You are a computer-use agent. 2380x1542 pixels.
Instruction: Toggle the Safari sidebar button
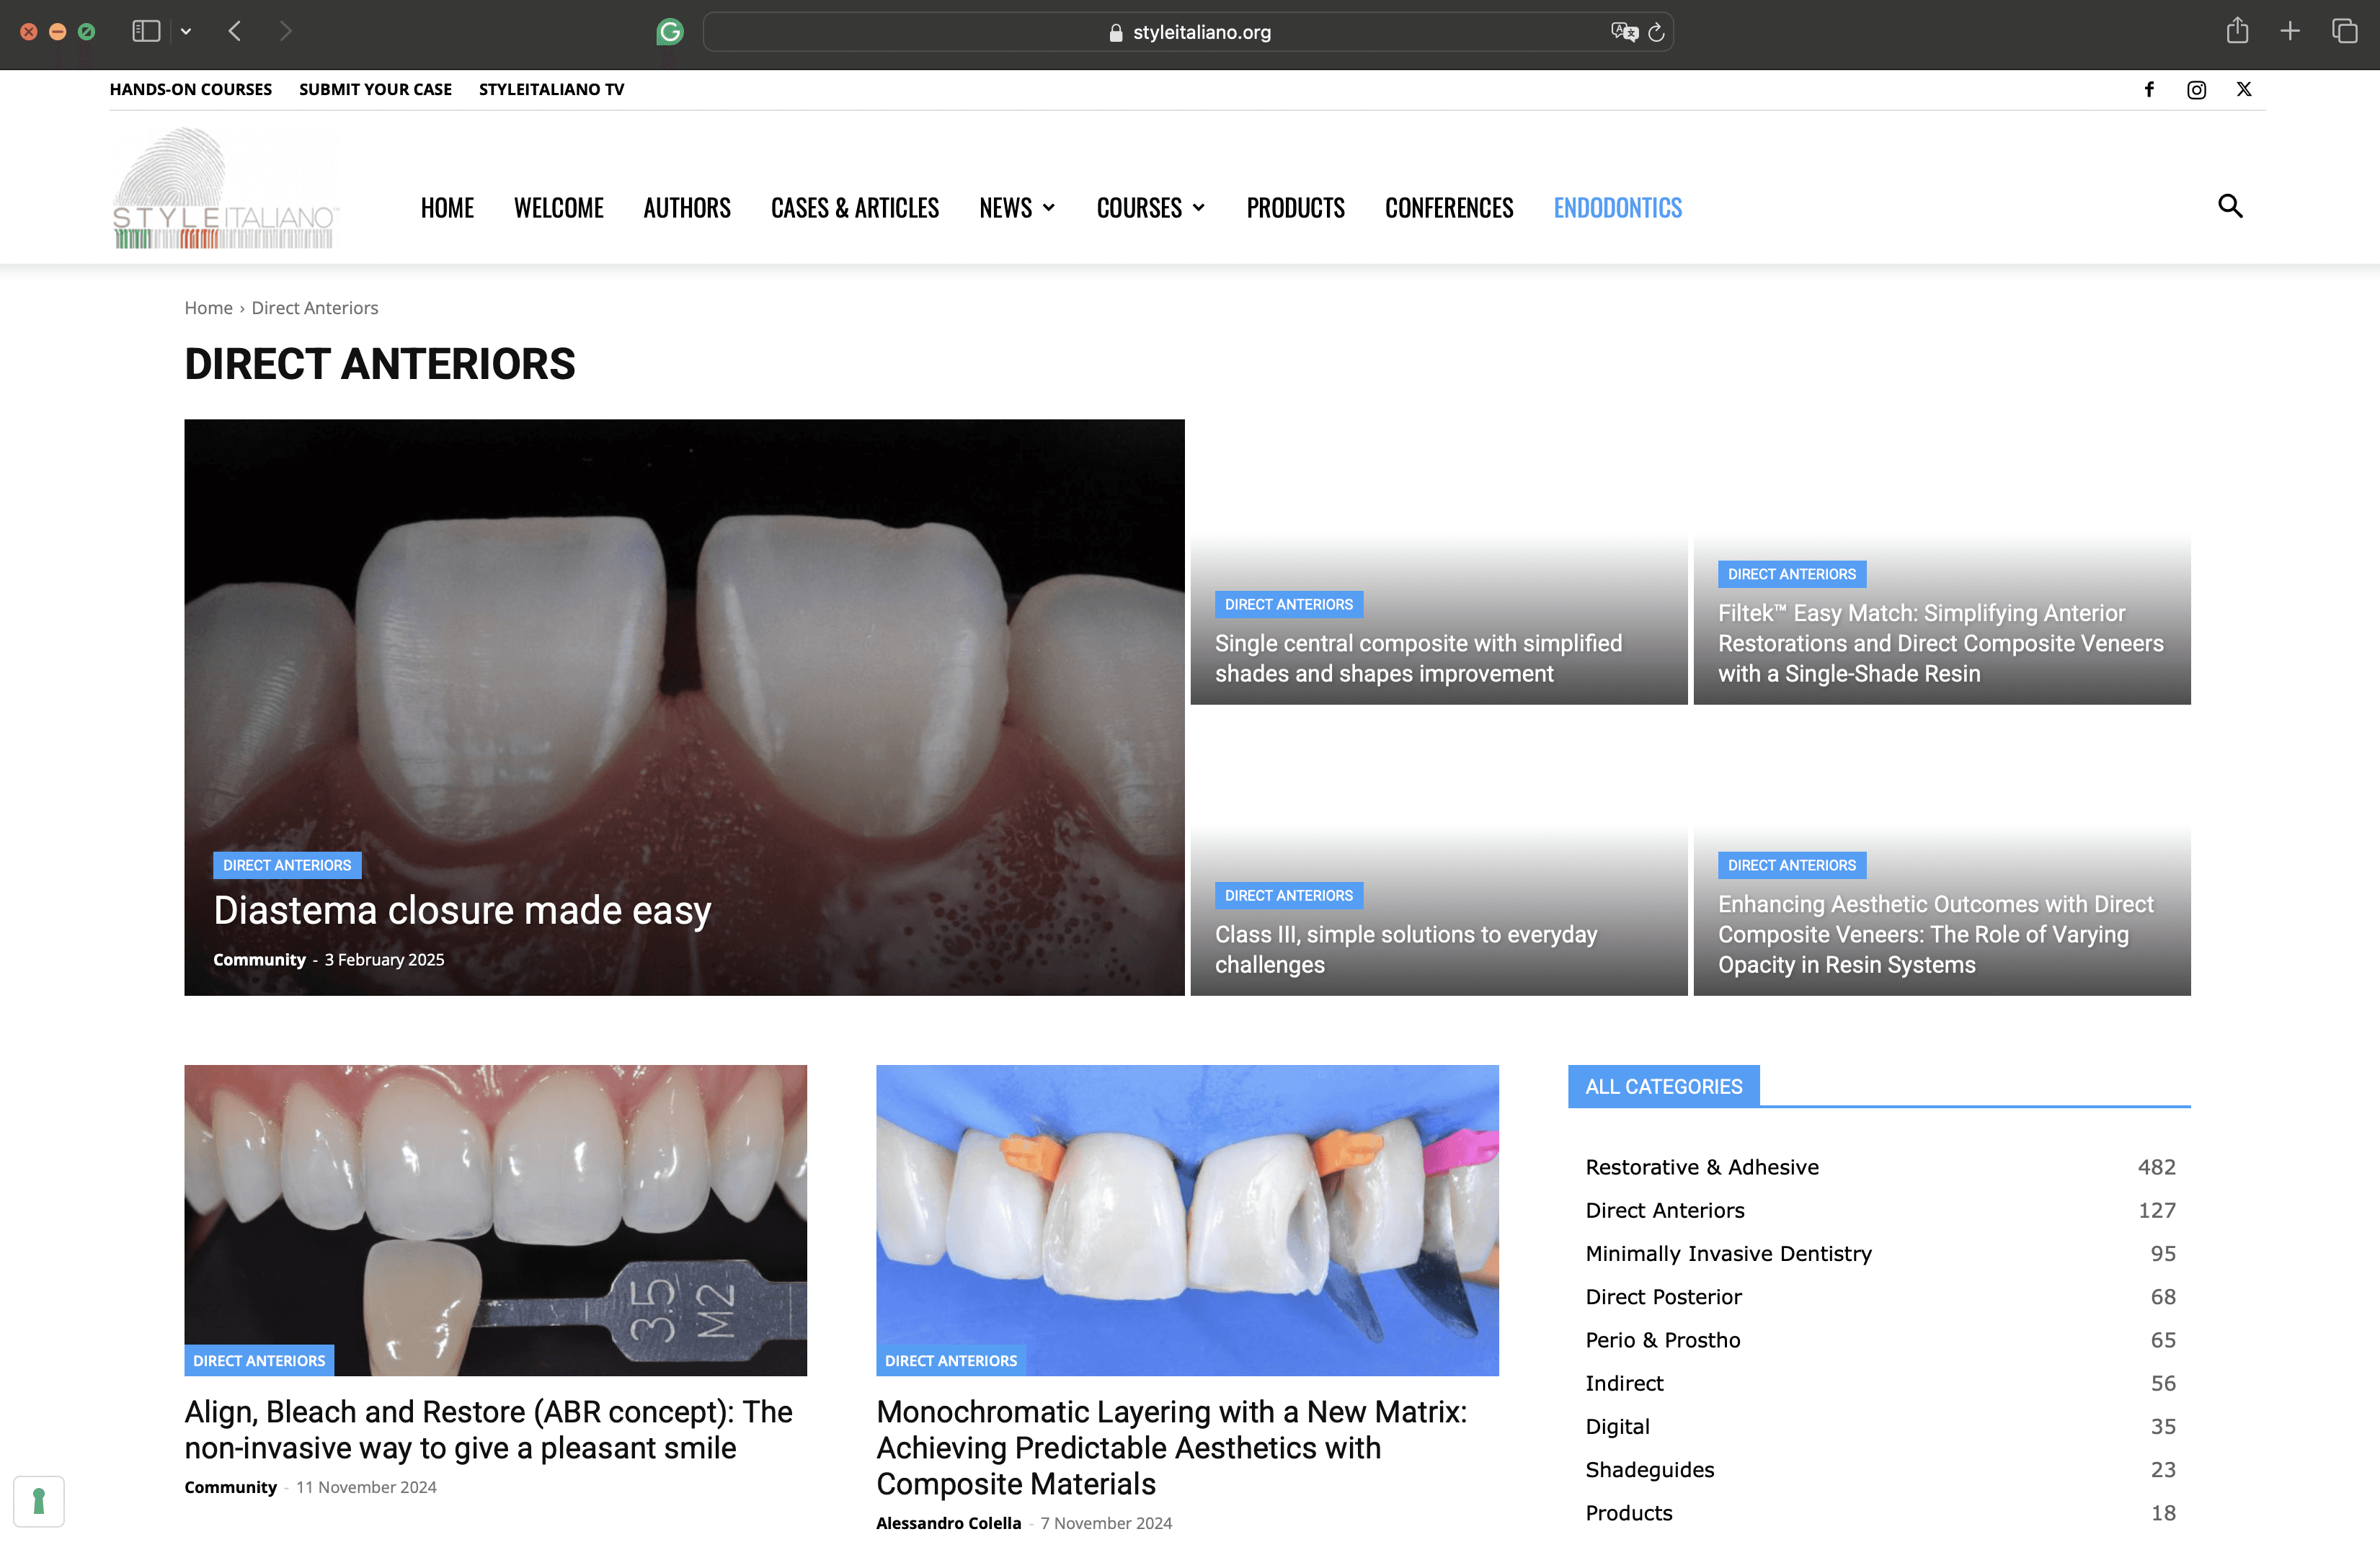click(146, 31)
